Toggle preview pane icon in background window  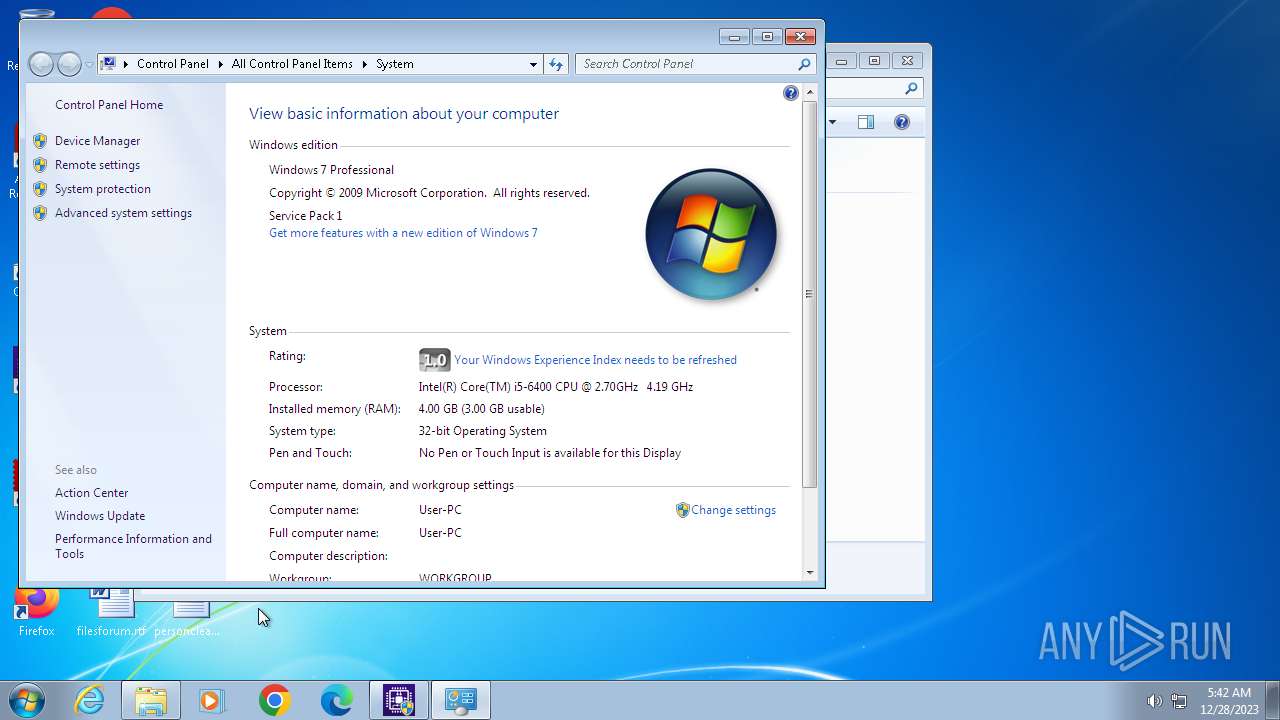[866, 122]
